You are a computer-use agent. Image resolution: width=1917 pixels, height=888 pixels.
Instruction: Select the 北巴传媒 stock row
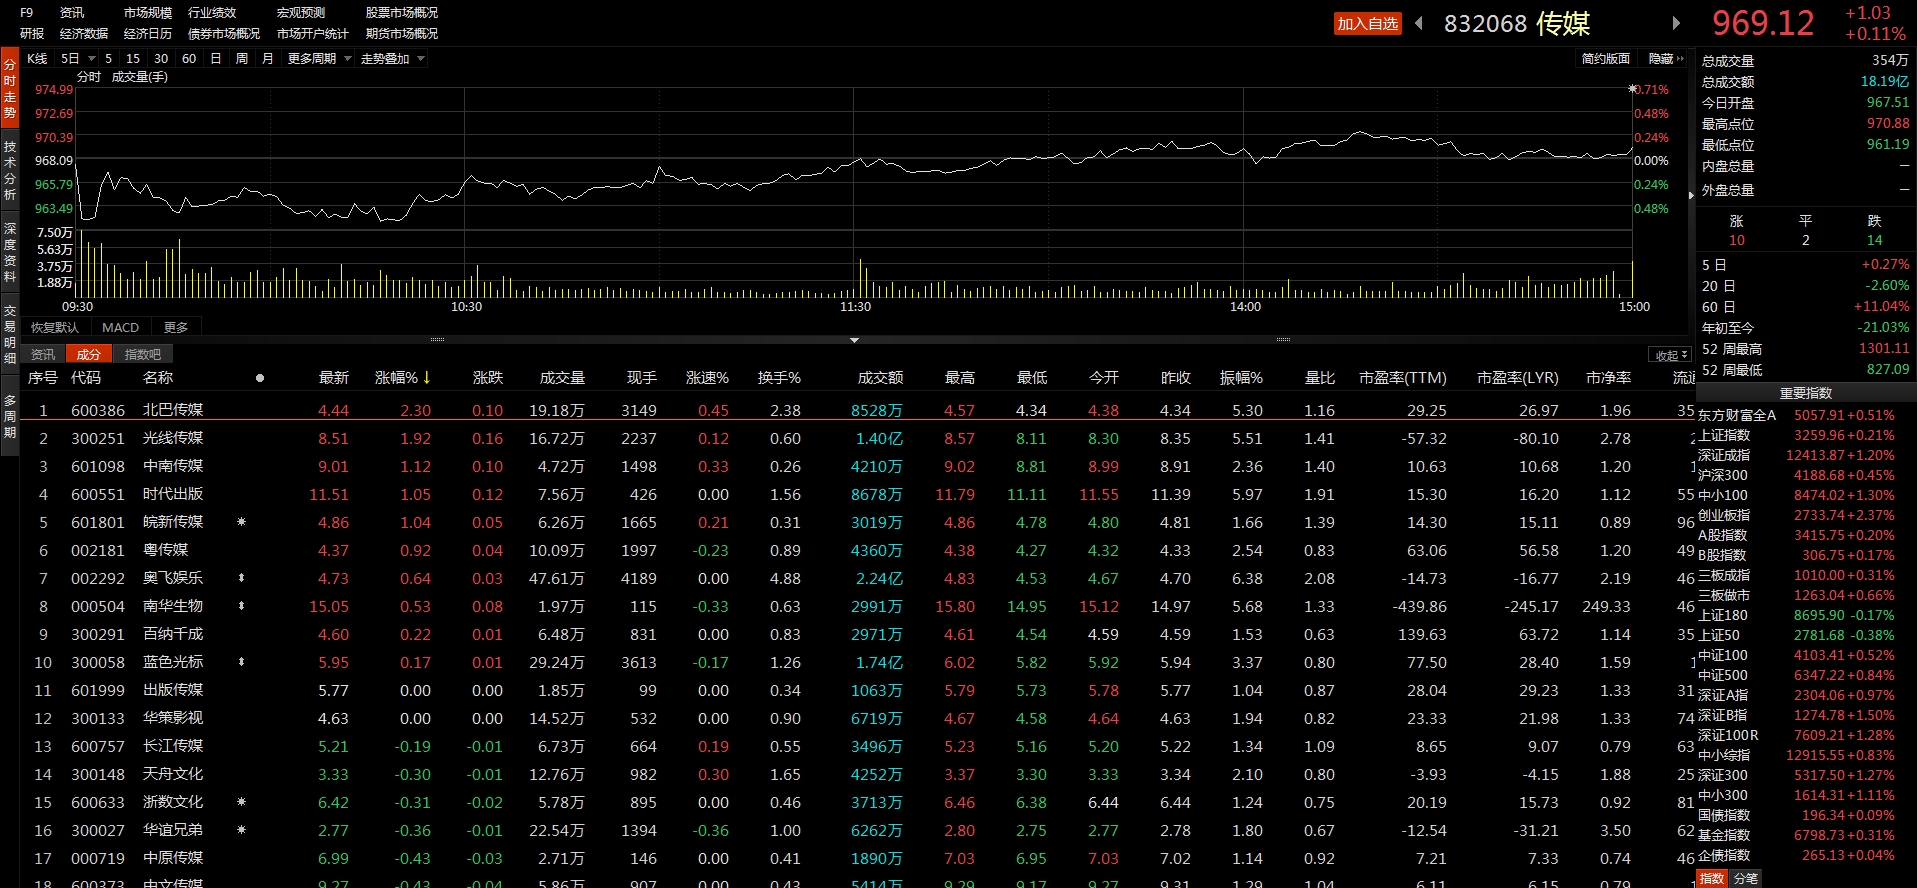tap(173, 410)
